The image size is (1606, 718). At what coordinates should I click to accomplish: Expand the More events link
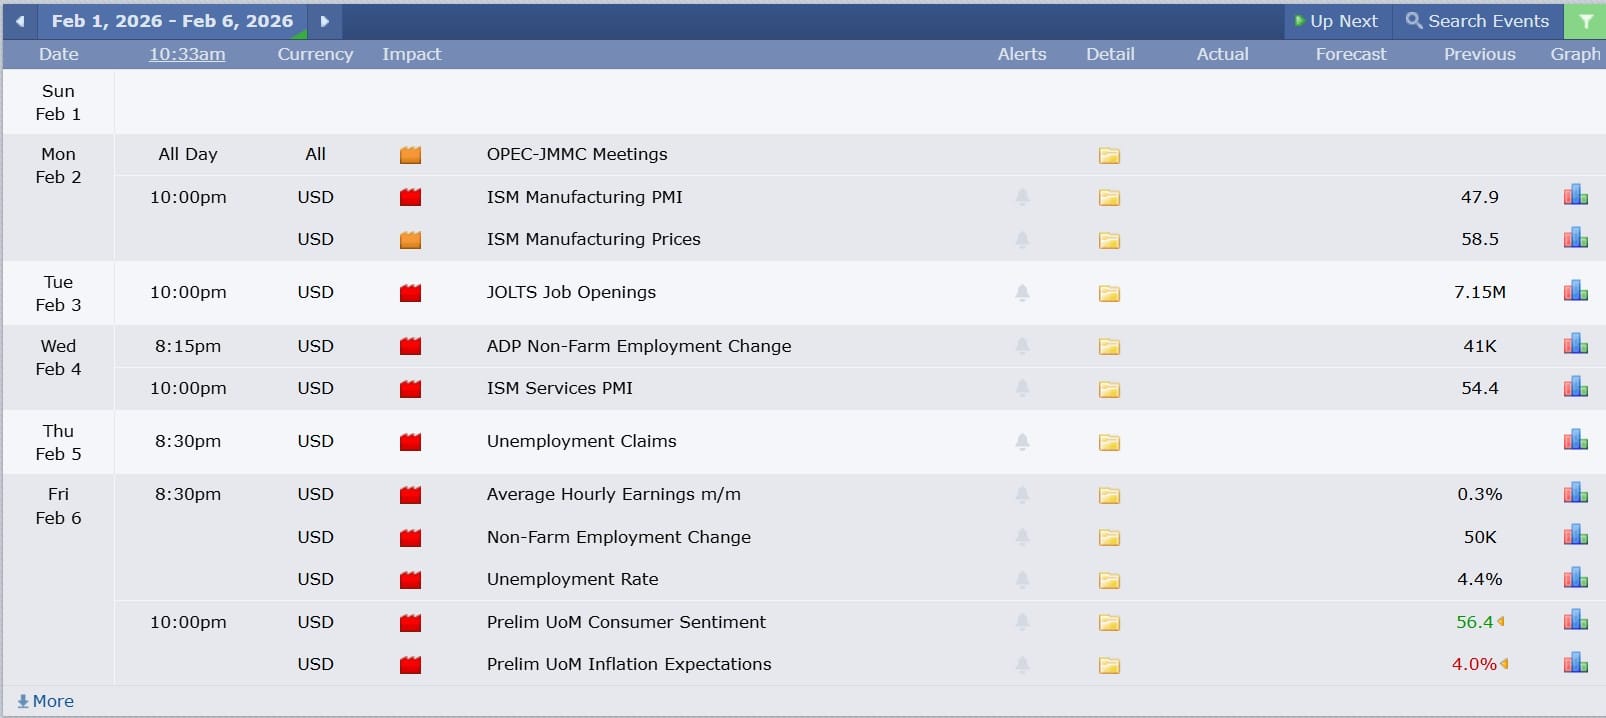(46, 701)
